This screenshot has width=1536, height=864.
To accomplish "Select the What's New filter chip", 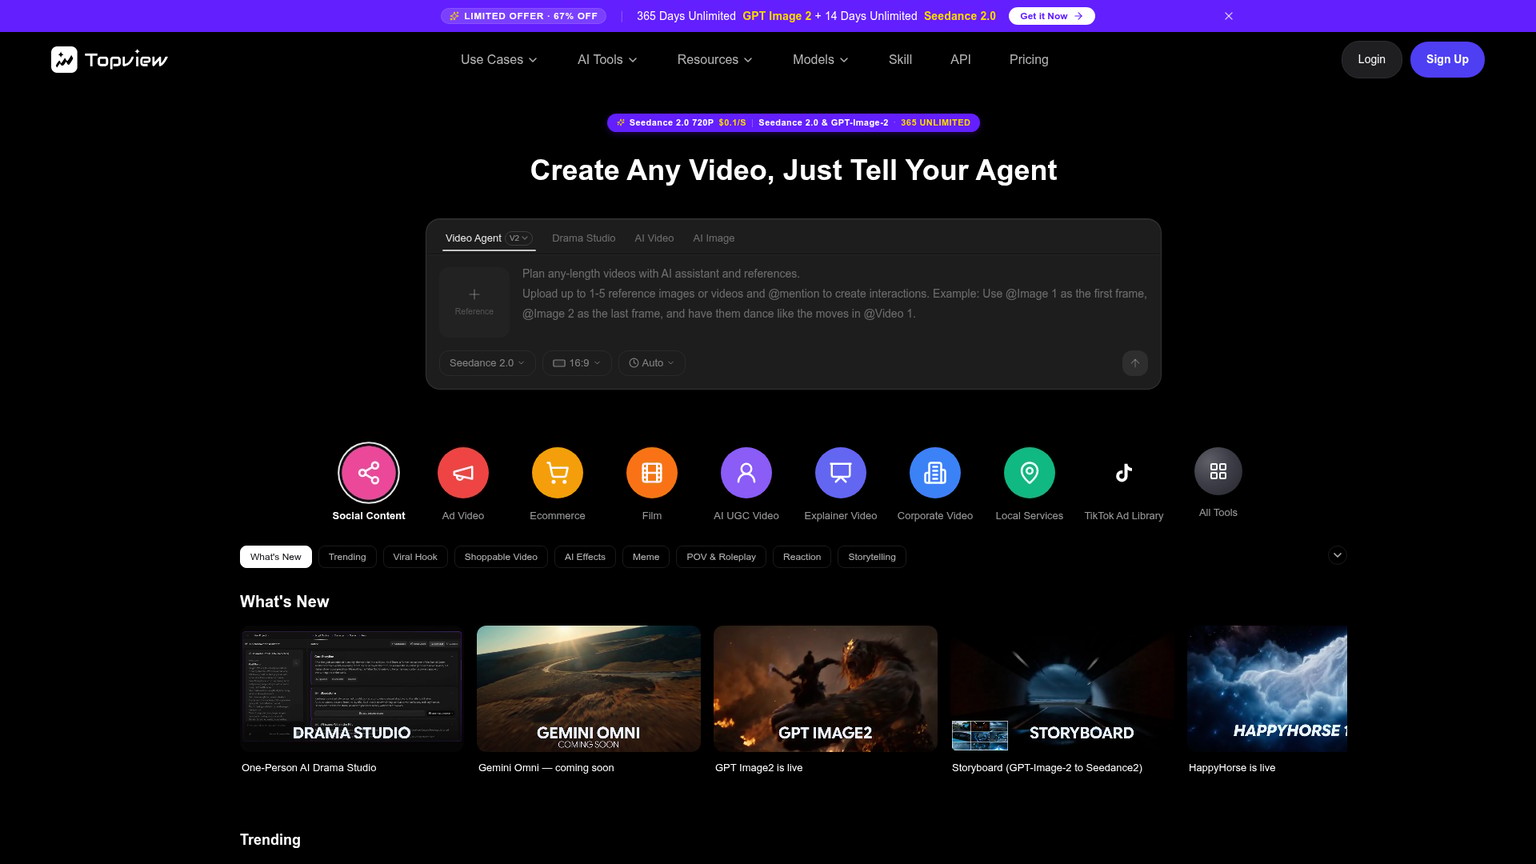I will tap(276, 557).
